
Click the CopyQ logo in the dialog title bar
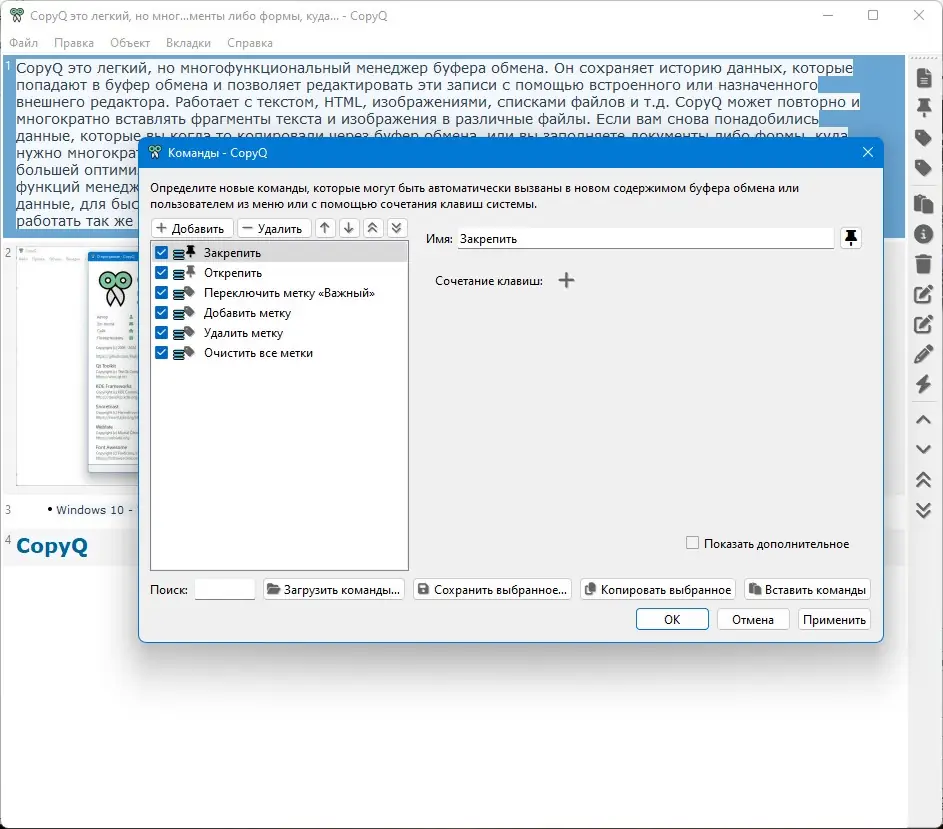[x=155, y=152]
